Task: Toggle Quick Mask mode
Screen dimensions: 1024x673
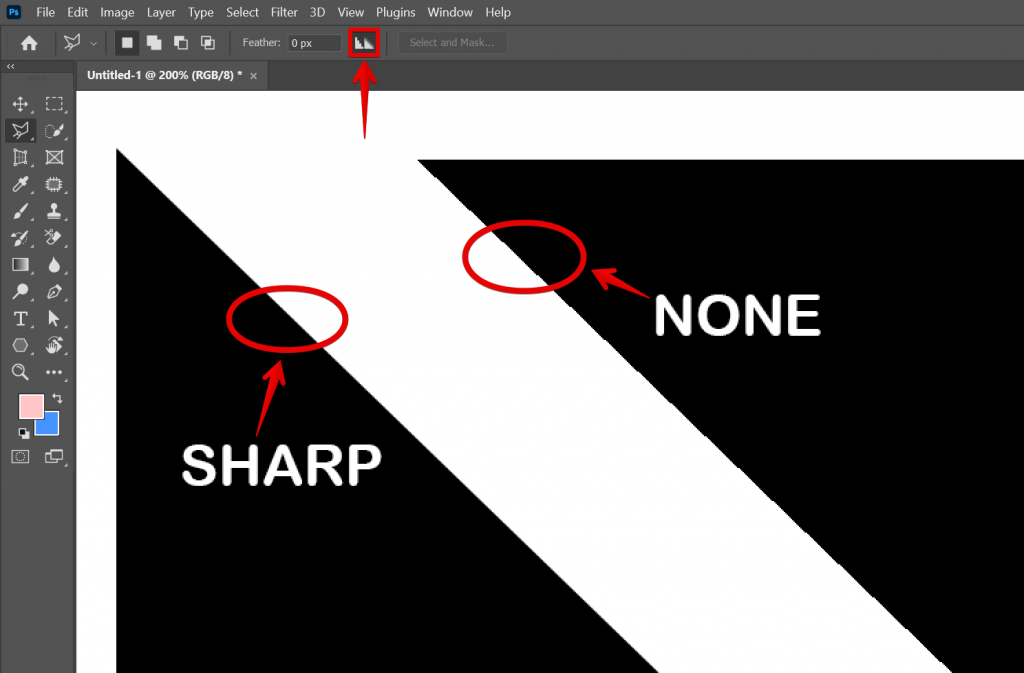Action: 20,456
